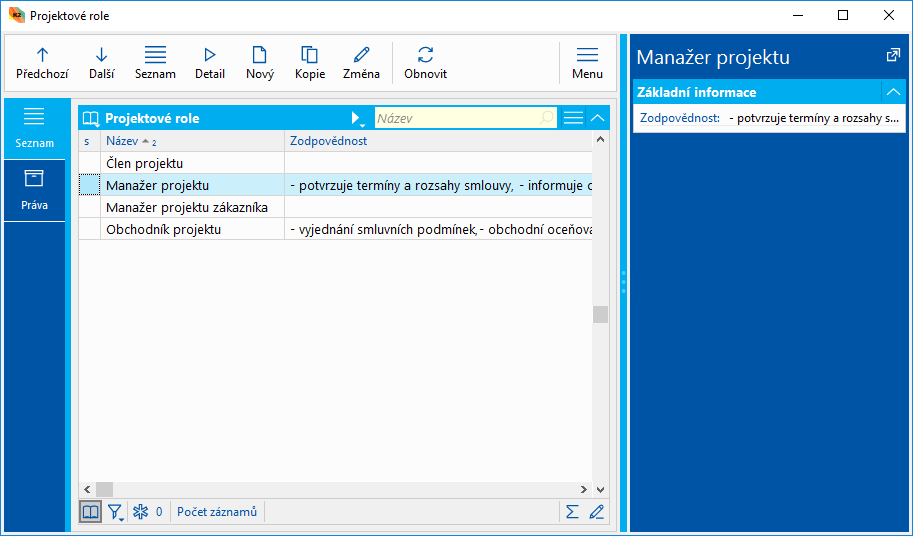Maximize the Projektové role window
The width and height of the screenshot is (913, 536).
(843, 16)
